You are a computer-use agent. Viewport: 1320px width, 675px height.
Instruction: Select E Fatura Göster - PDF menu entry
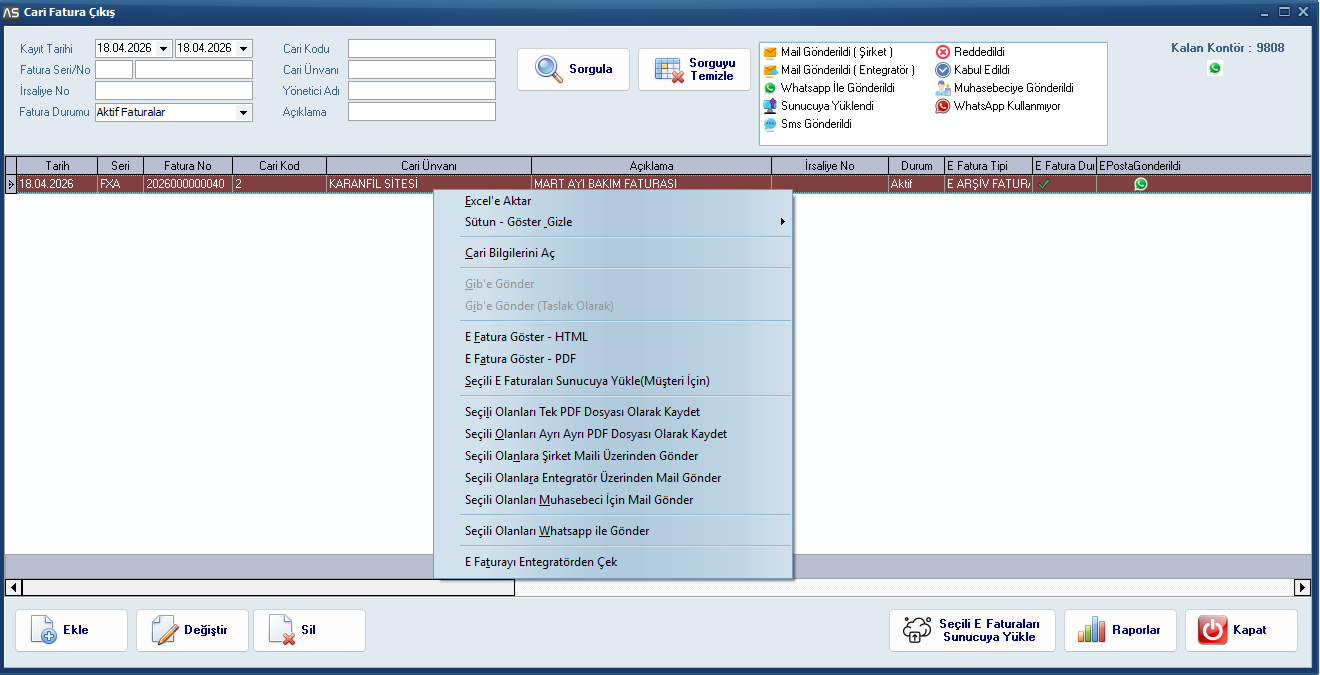point(520,359)
